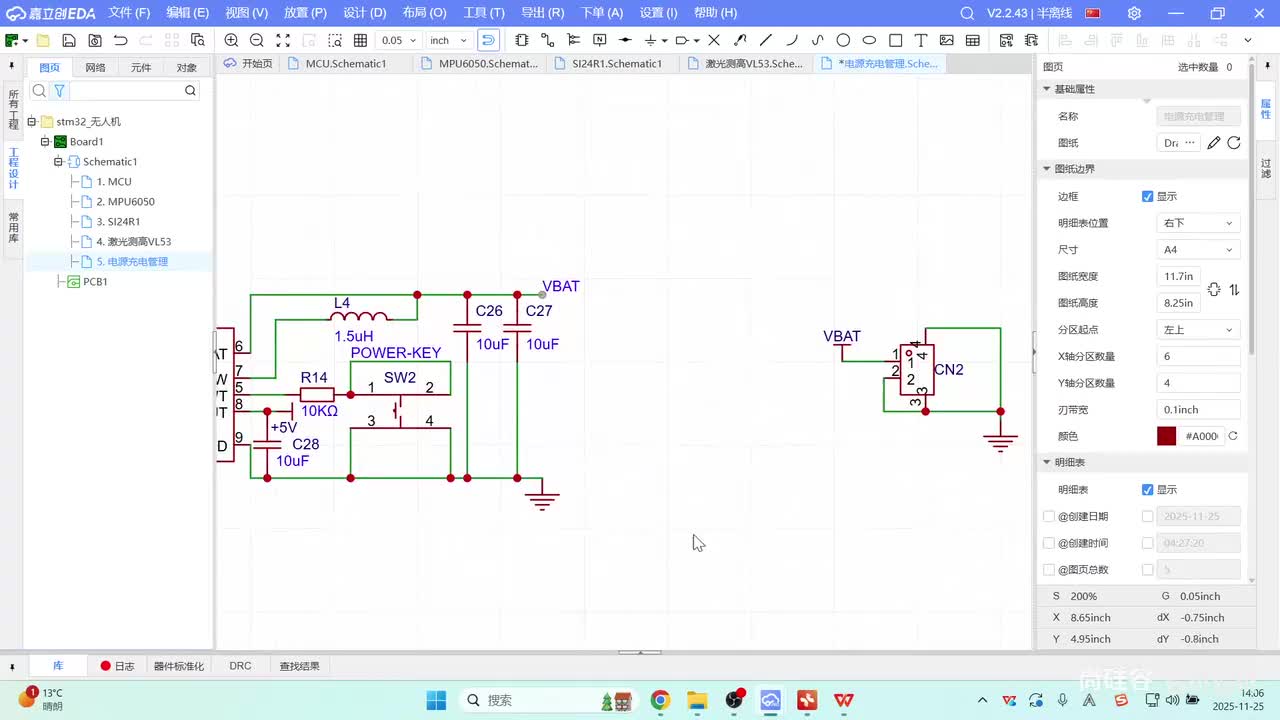Swap sheet width and height arrows icon
Screen dimensions: 1280x720
tap(1234, 289)
